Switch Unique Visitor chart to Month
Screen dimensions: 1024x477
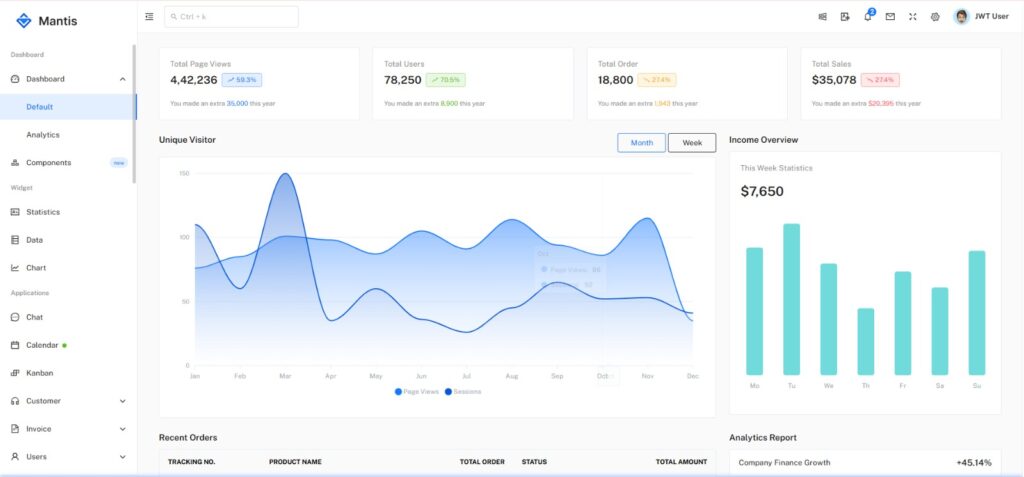(641, 143)
